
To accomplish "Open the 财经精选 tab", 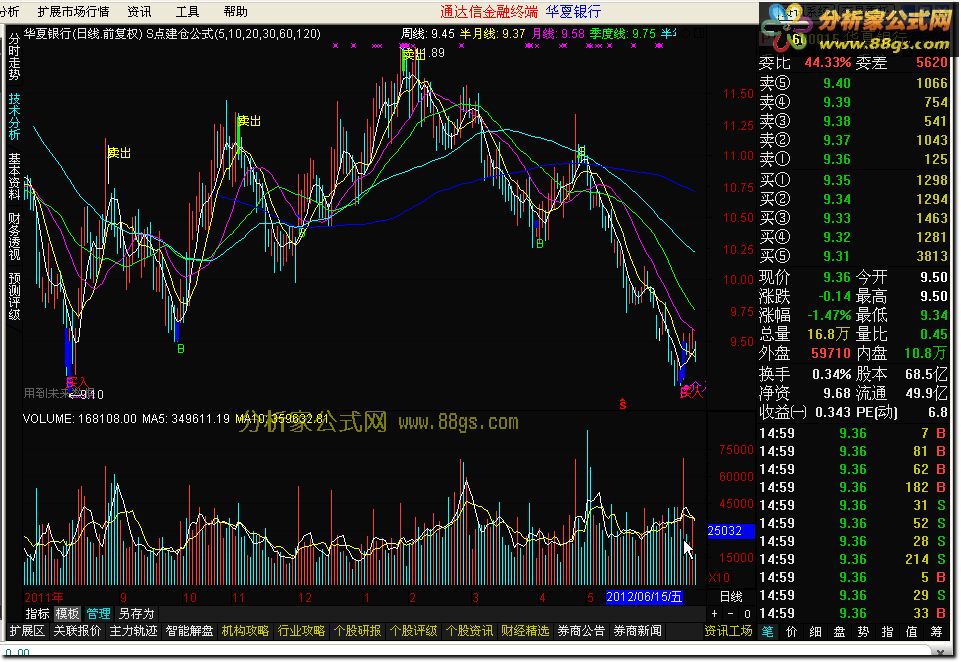I will [525, 631].
